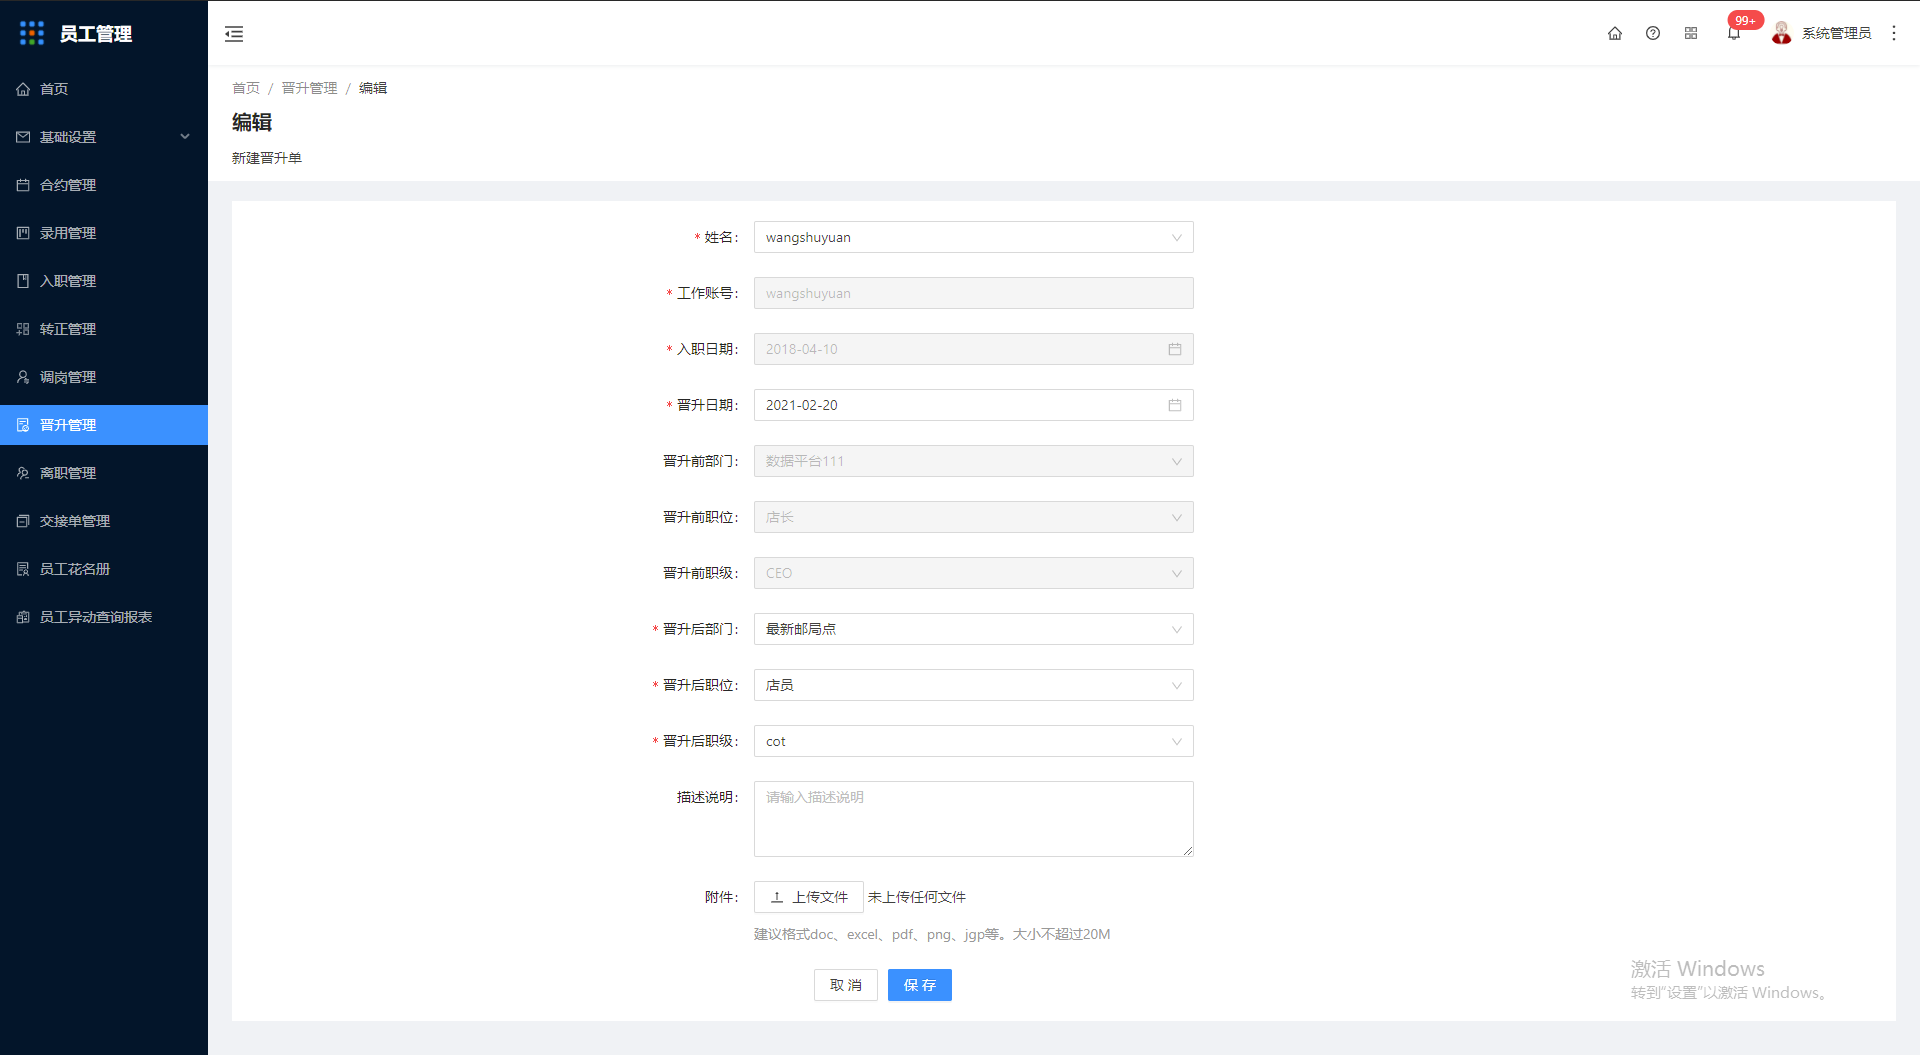Click the 员工花名册 sidebar icon
This screenshot has width=1920, height=1055.
(x=23, y=569)
